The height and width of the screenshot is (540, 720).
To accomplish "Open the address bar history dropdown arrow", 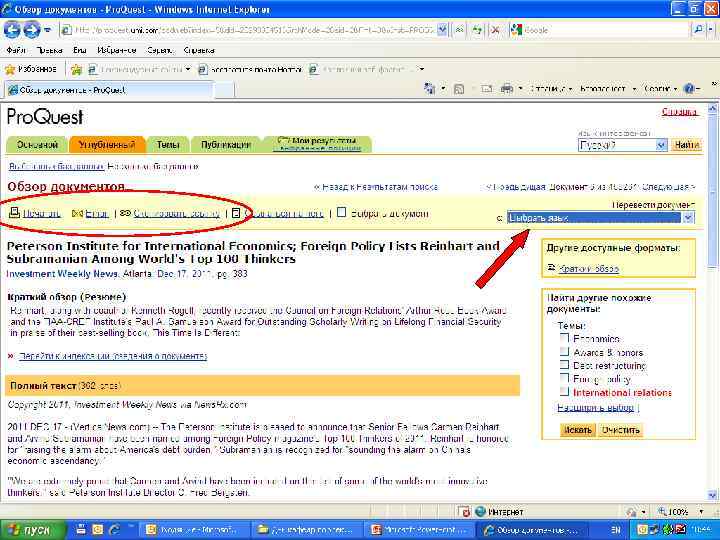I will tap(442, 30).
